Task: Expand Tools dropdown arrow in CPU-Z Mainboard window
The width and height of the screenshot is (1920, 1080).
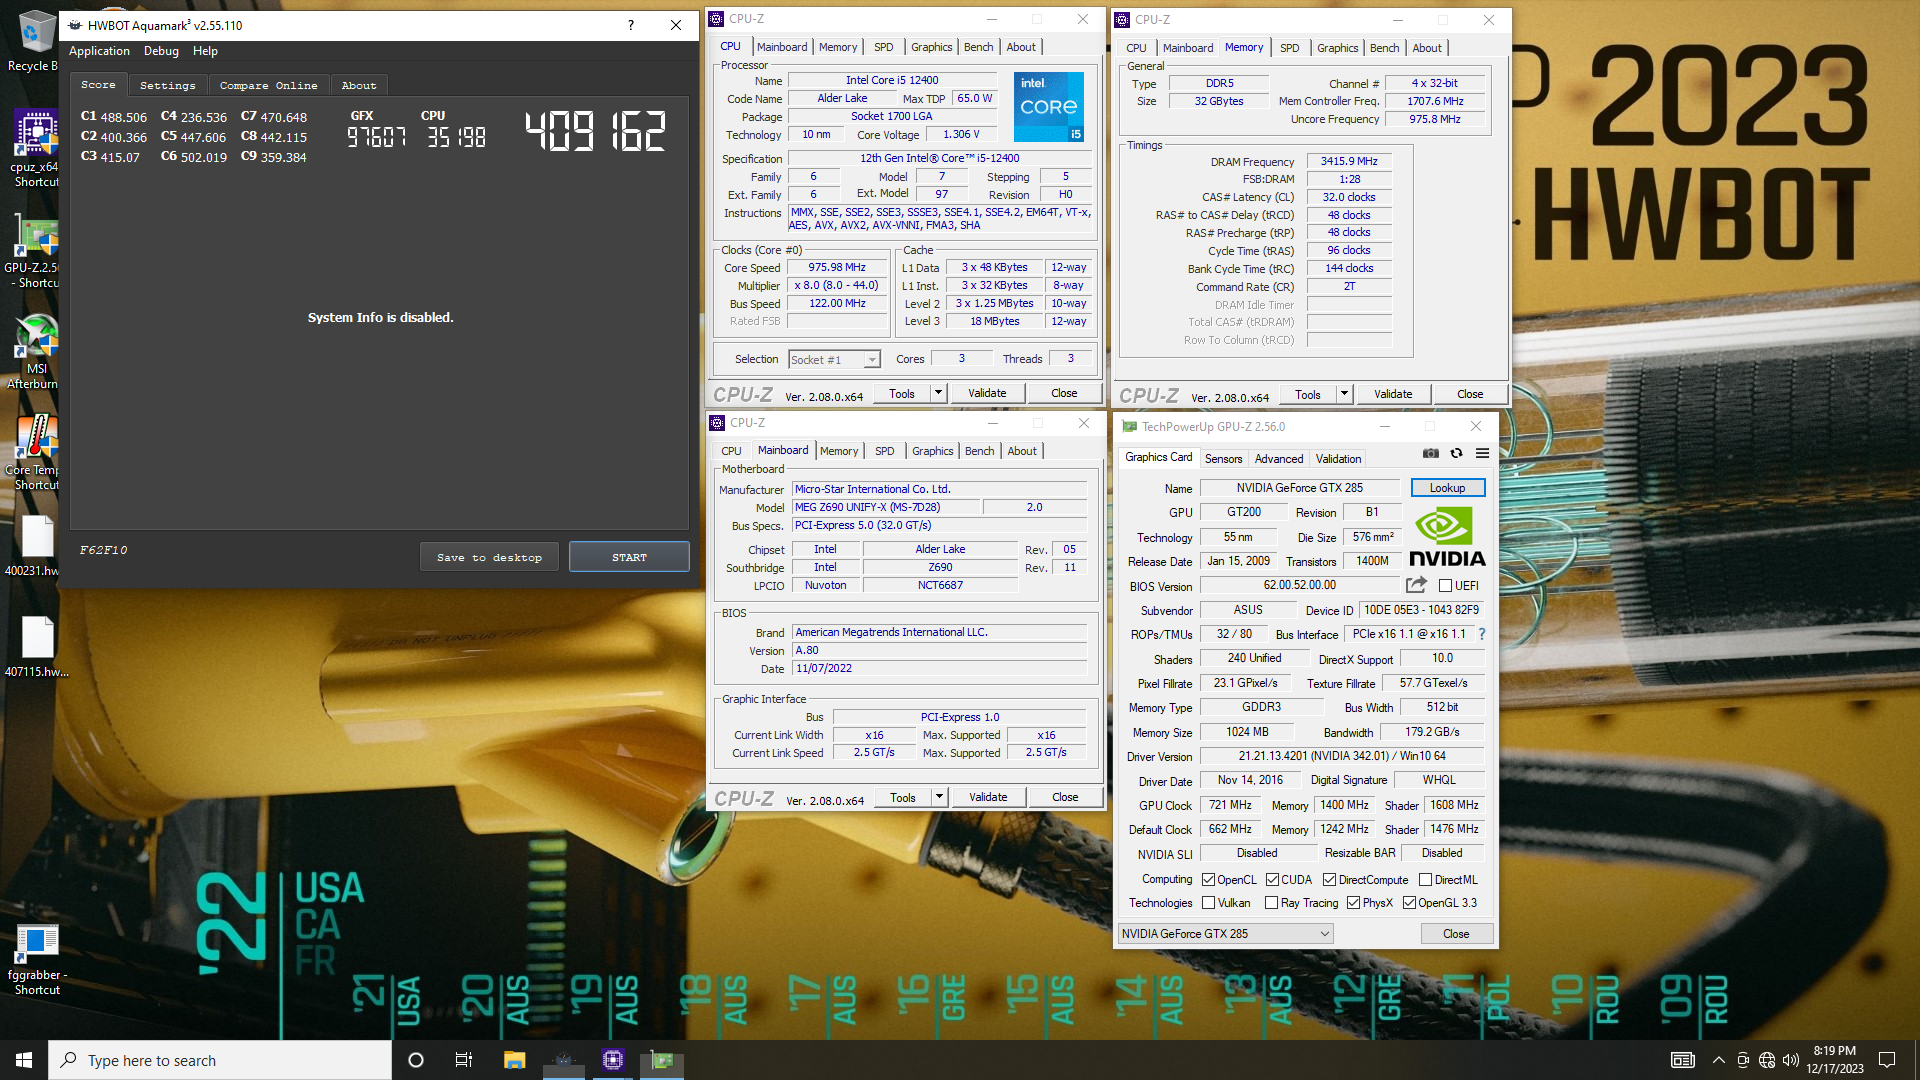Action: [939, 797]
